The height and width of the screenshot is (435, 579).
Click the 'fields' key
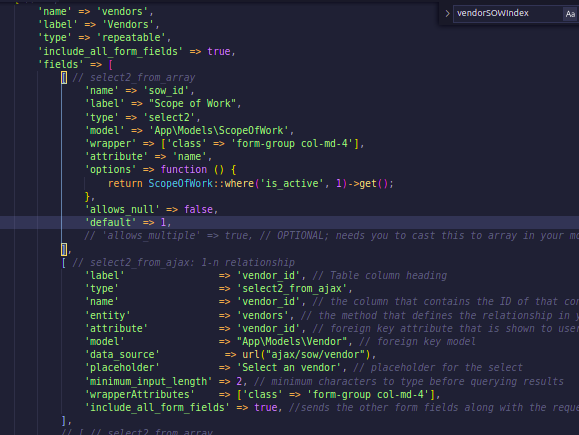pyautogui.click(x=61, y=64)
